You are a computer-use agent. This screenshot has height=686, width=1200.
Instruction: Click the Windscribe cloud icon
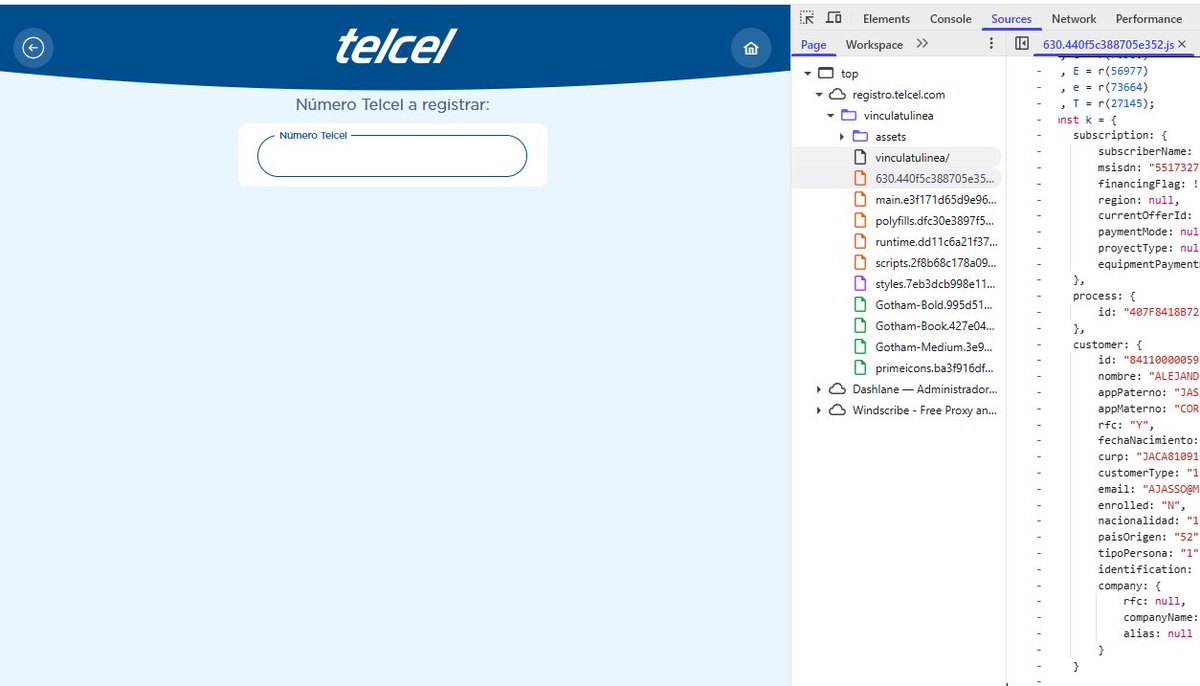[x=837, y=410]
